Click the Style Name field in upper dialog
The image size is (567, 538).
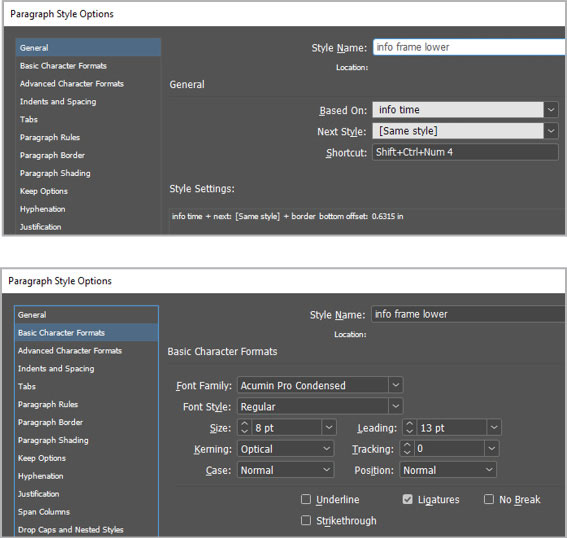[x=469, y=47]
